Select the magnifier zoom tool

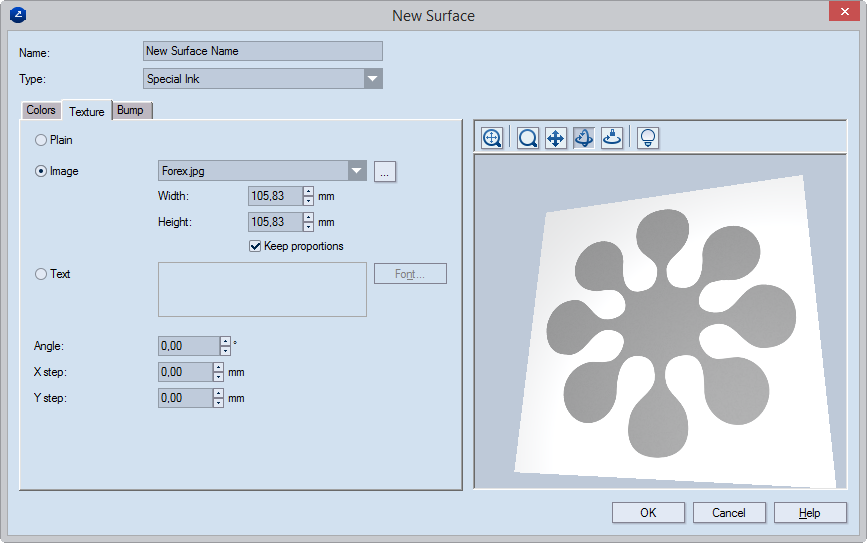point(528,138)
